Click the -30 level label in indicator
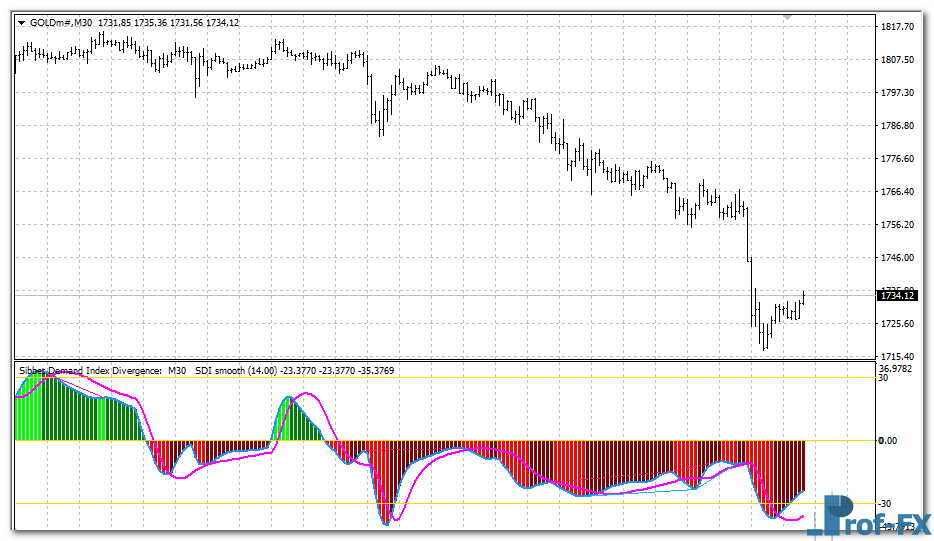Image resolution: width=934 pixels, height=541 pixels. click(x=884, y=504)
